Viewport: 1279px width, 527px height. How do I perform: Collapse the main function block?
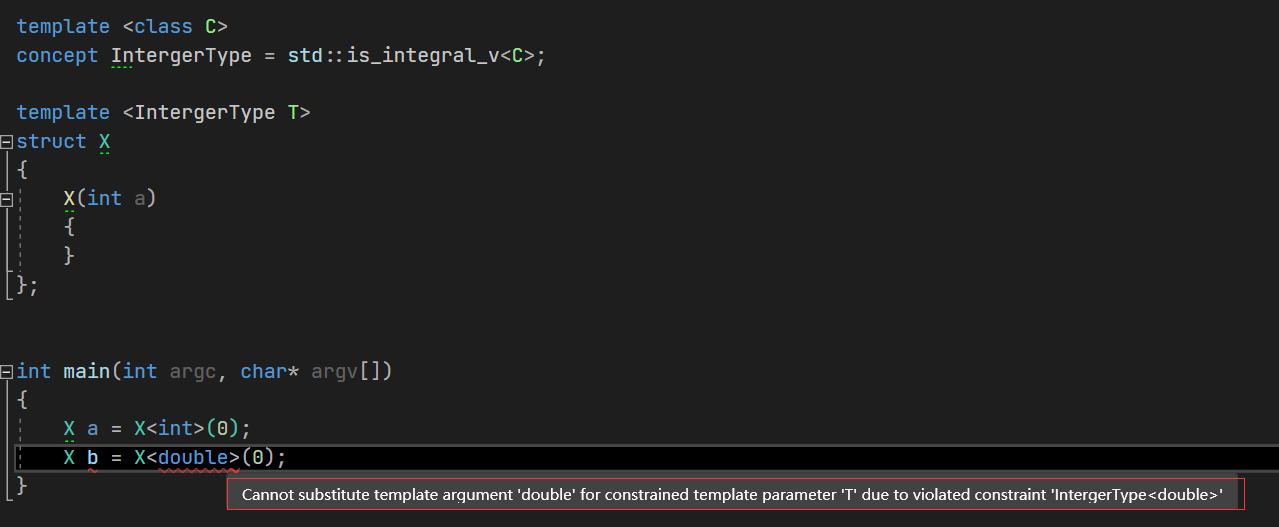(x=7, y=372)
